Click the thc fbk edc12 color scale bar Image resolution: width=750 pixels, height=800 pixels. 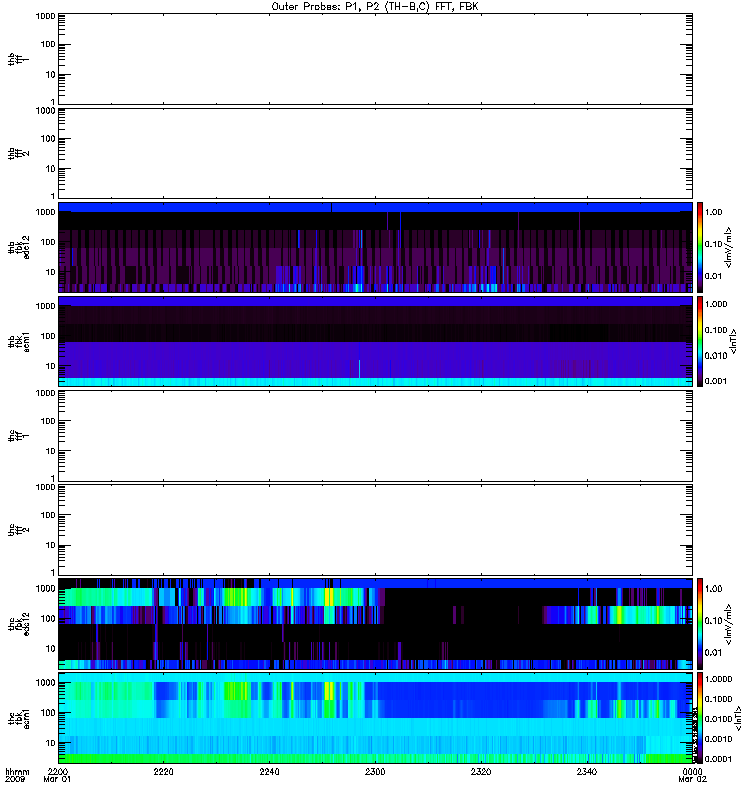(x=700, y=624)
